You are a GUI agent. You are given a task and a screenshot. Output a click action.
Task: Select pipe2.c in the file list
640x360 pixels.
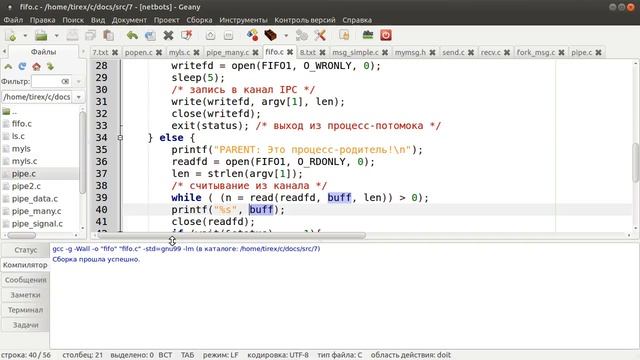point(26,186)
